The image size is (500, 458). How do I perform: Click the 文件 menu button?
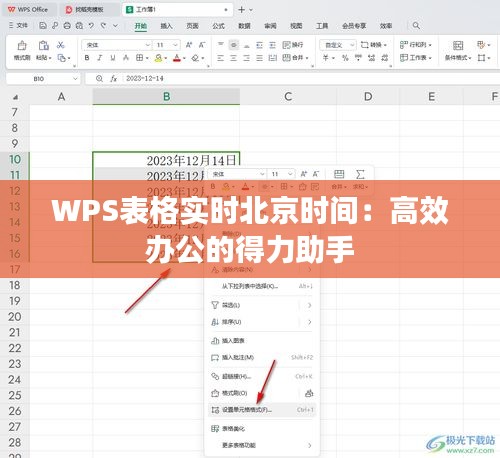18,25
